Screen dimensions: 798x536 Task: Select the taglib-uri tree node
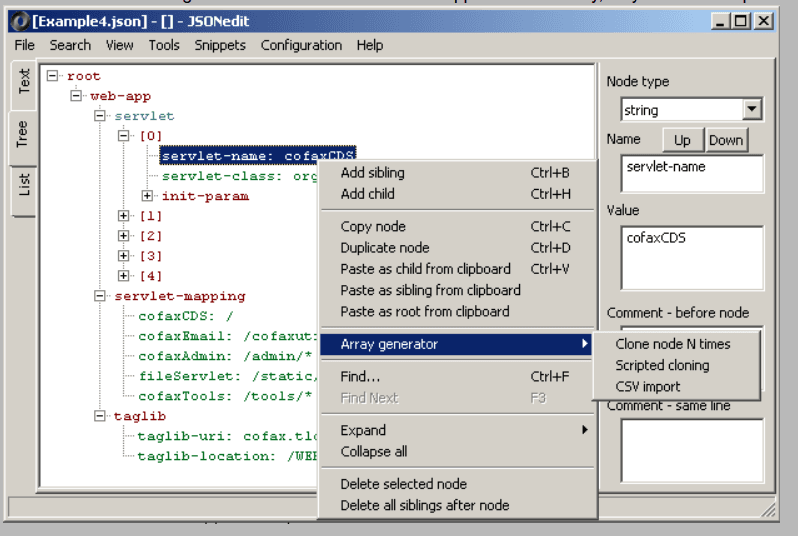coord(227,436)
